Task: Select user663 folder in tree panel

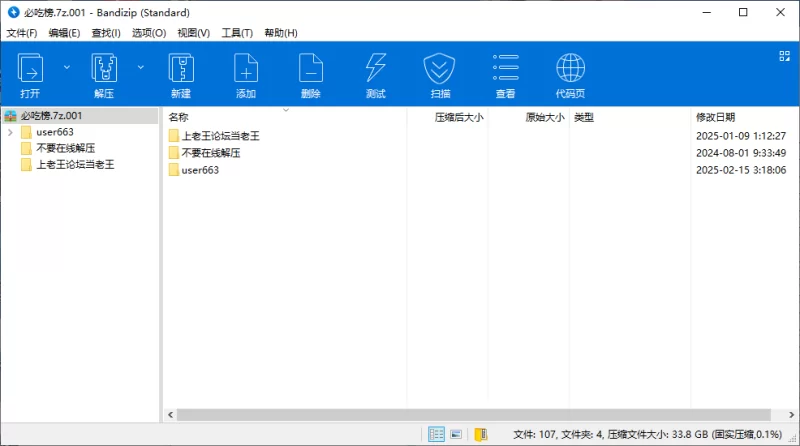Action: 55,132
